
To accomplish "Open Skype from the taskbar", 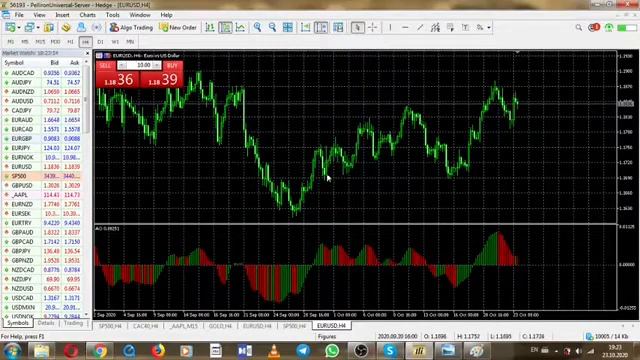I will 390,351.
